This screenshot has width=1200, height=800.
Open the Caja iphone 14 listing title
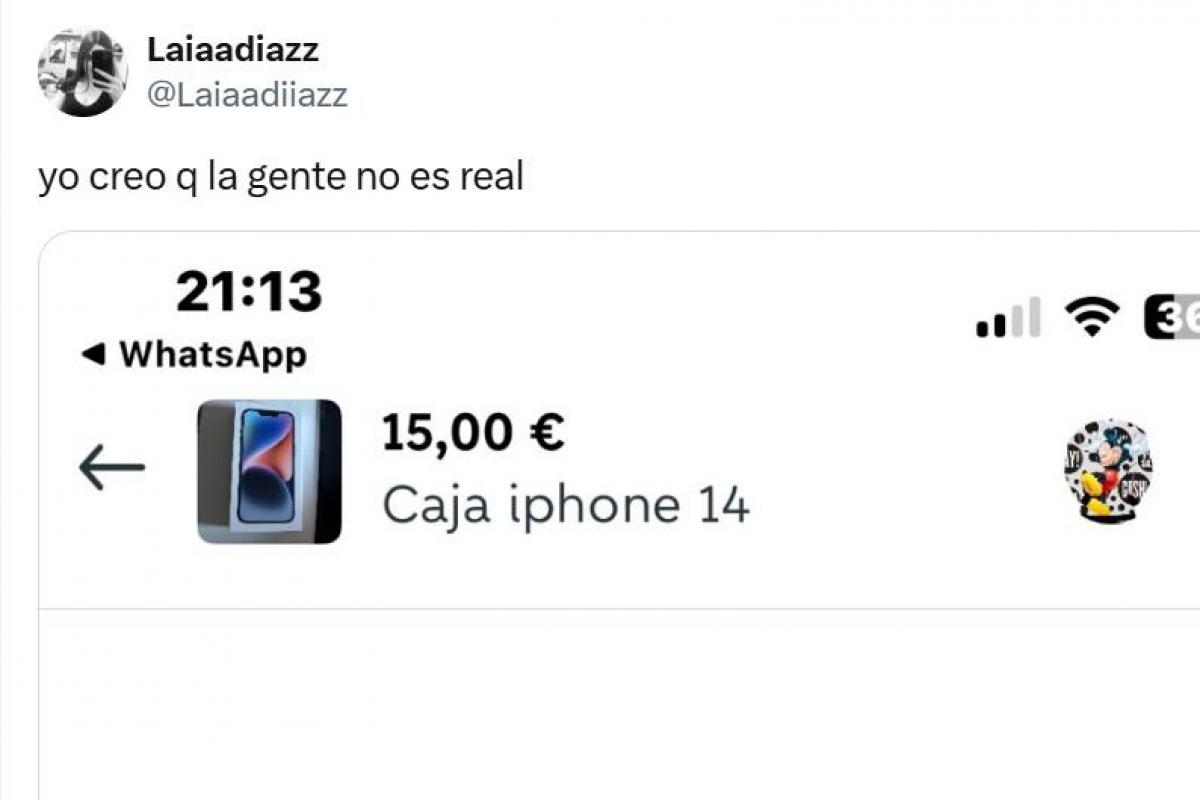click(565, 507)
